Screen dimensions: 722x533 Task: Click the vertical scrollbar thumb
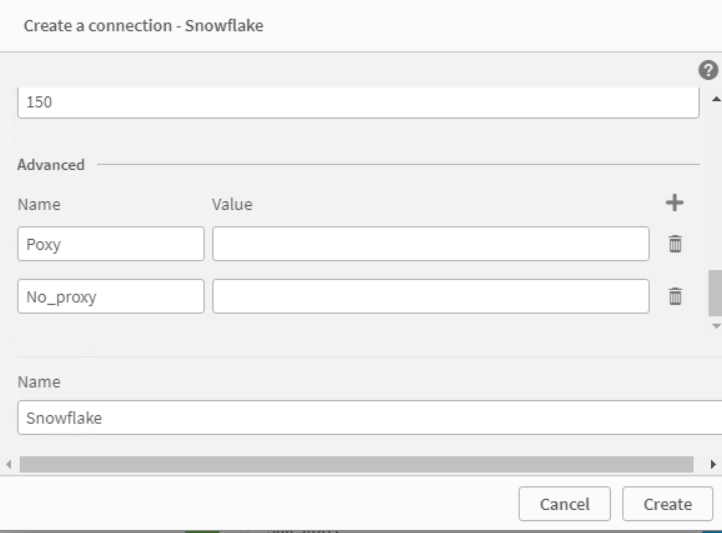click(714, 292)
